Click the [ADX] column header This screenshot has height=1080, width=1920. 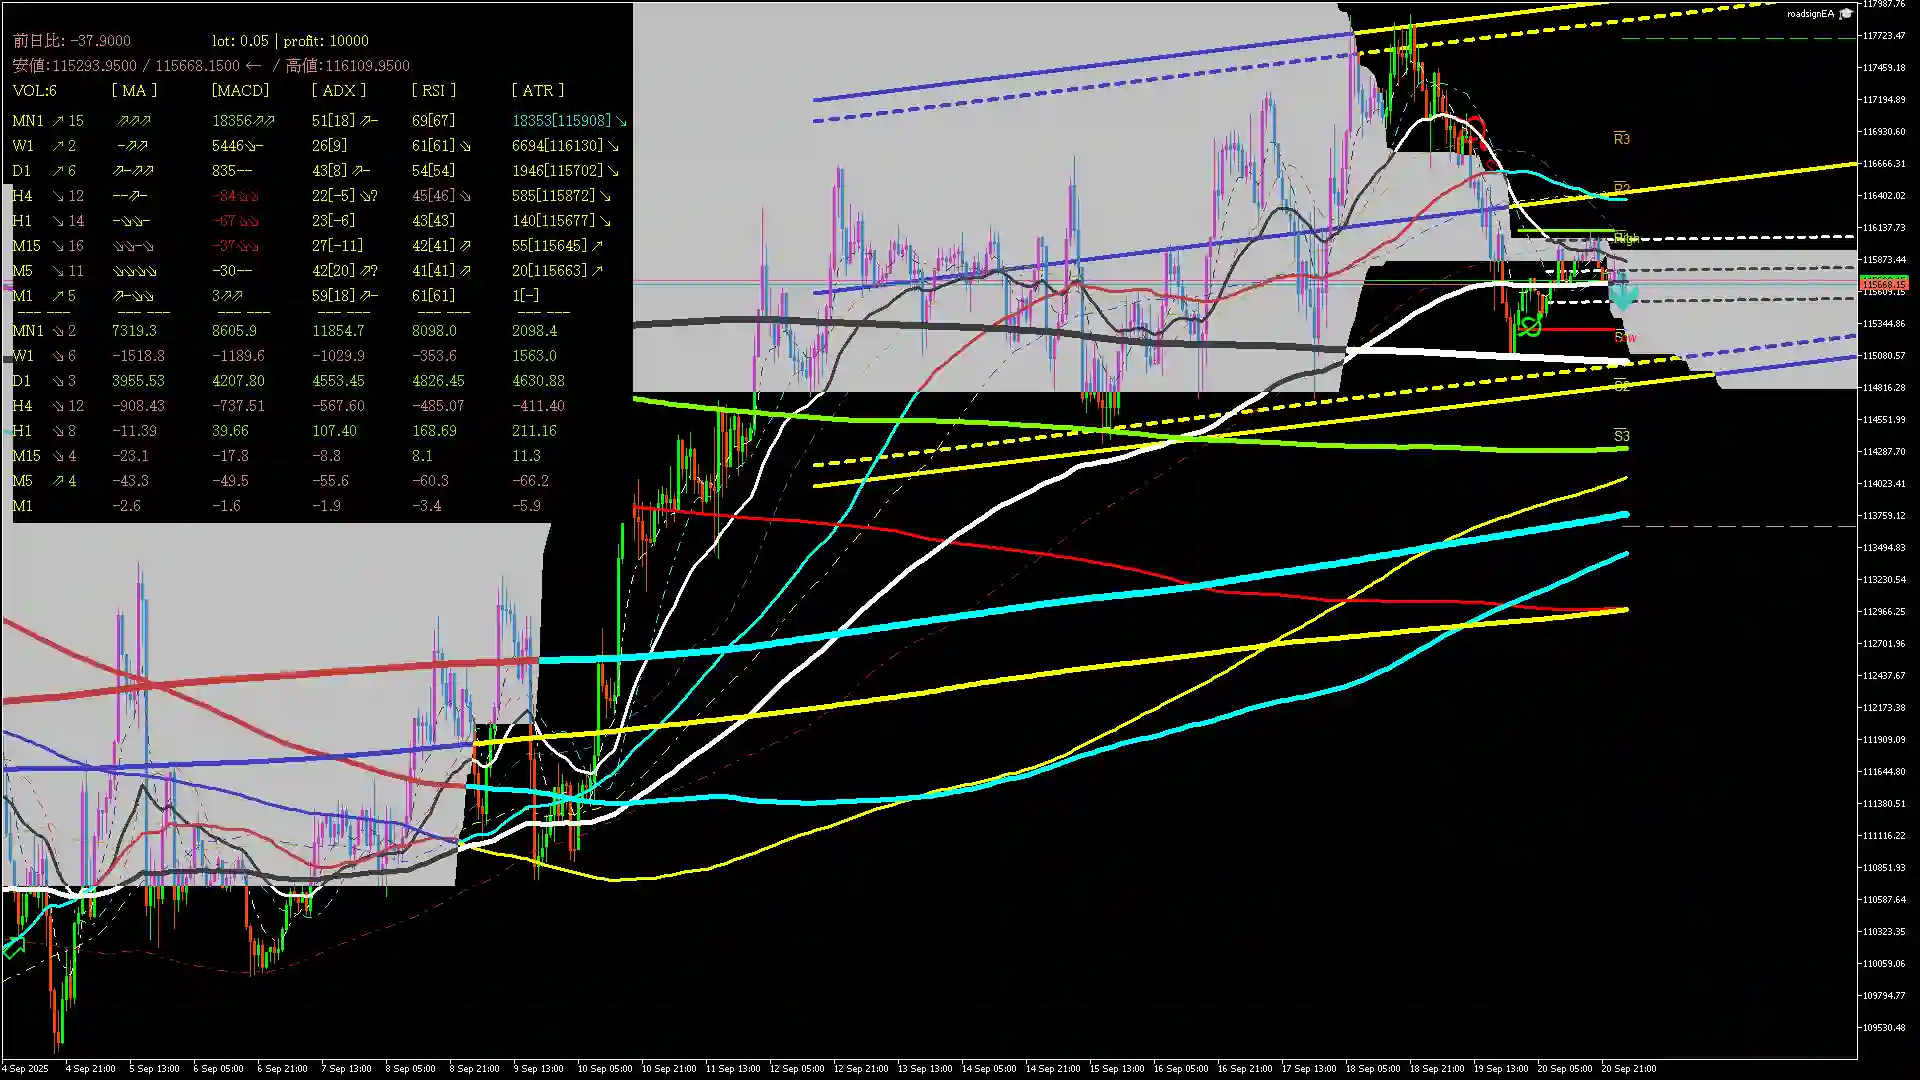[338, 91]
